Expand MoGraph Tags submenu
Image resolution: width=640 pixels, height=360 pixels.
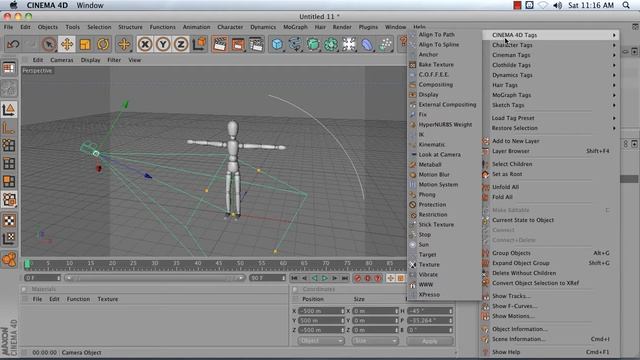tap(551, 95)
